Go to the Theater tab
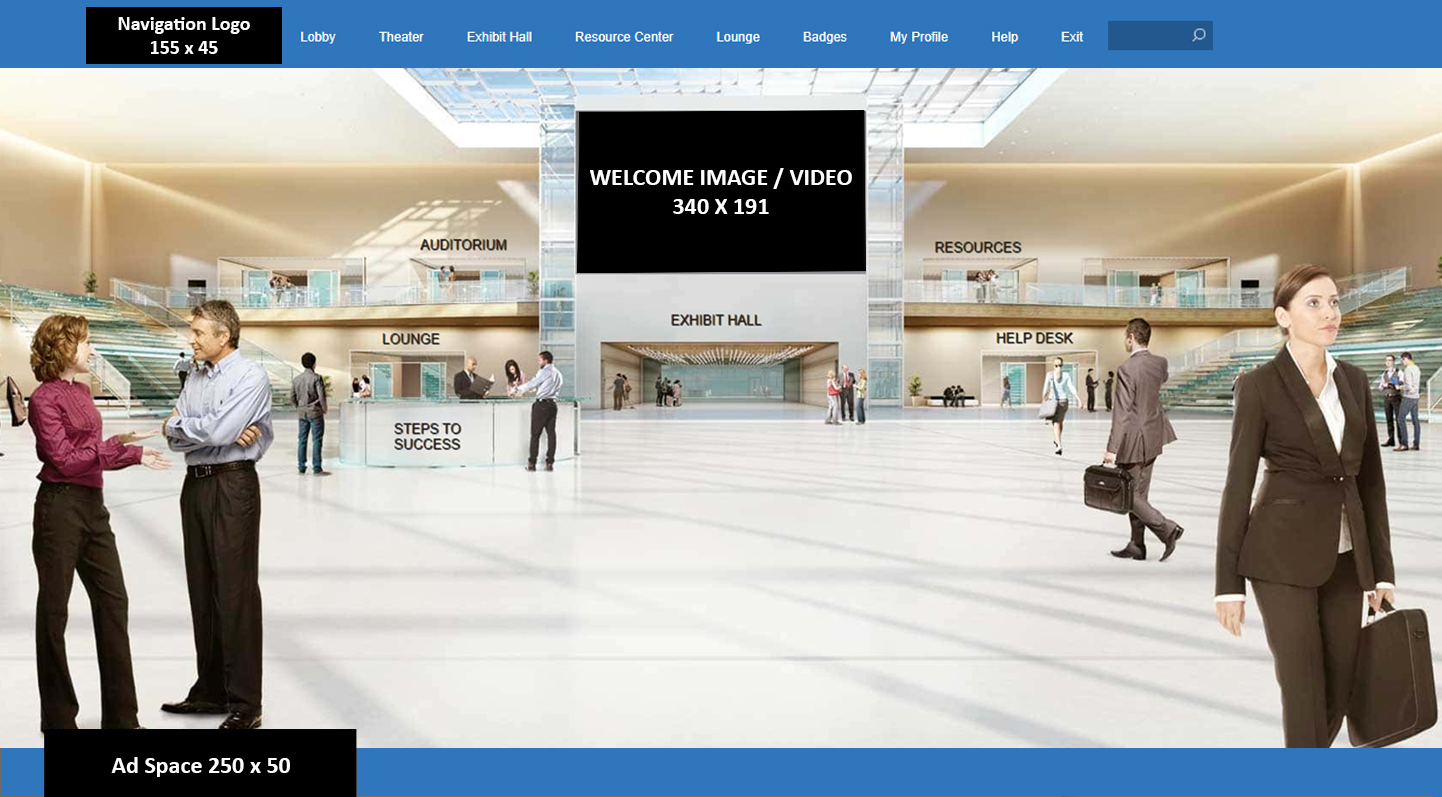The width and height of the screenshot is (1442, 797). point(401,37)
